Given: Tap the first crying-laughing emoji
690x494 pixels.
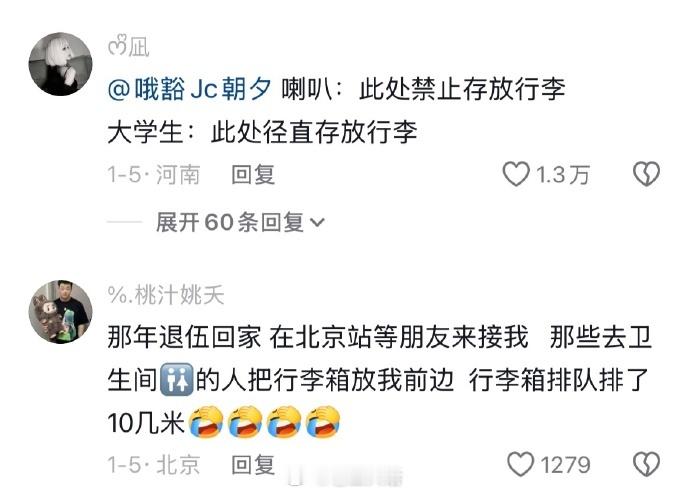Looking at the screenshot, I should [x=205, y=422].
